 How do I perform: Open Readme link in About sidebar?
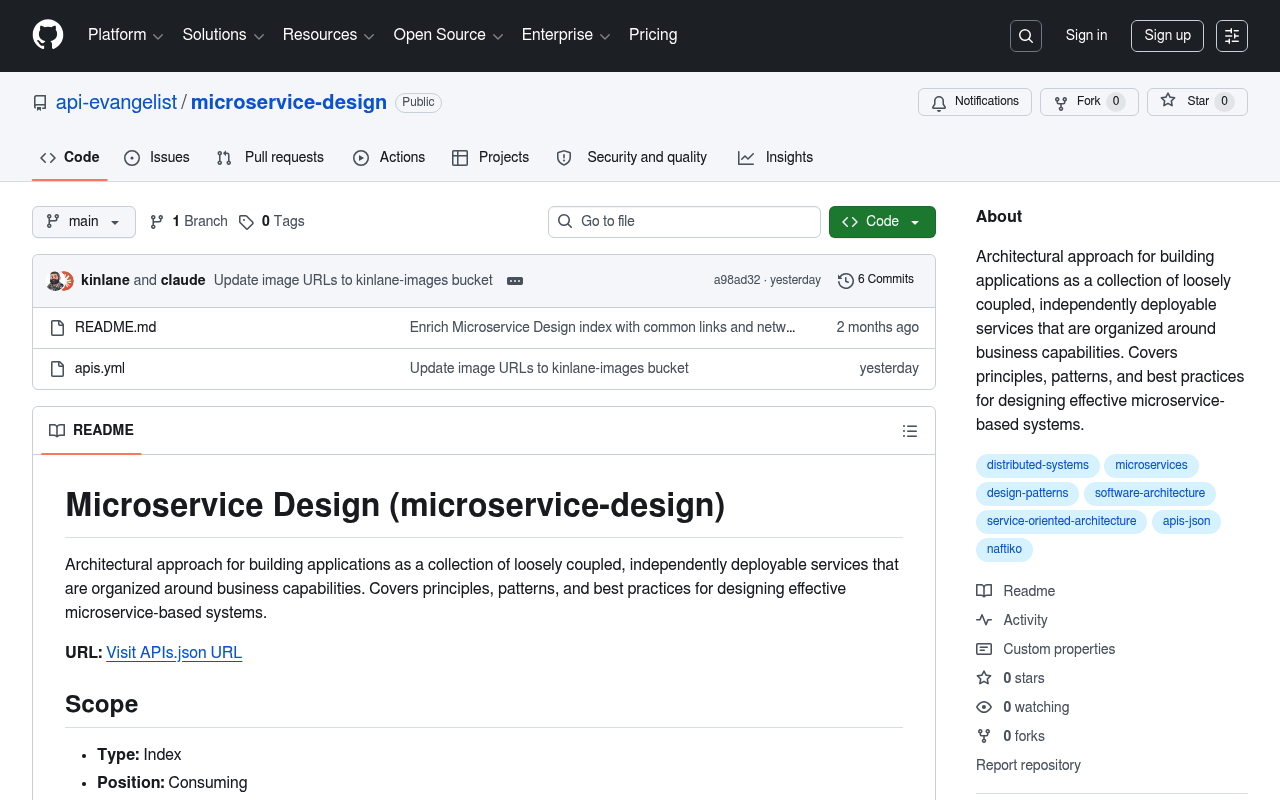[x=1016, y=591]
